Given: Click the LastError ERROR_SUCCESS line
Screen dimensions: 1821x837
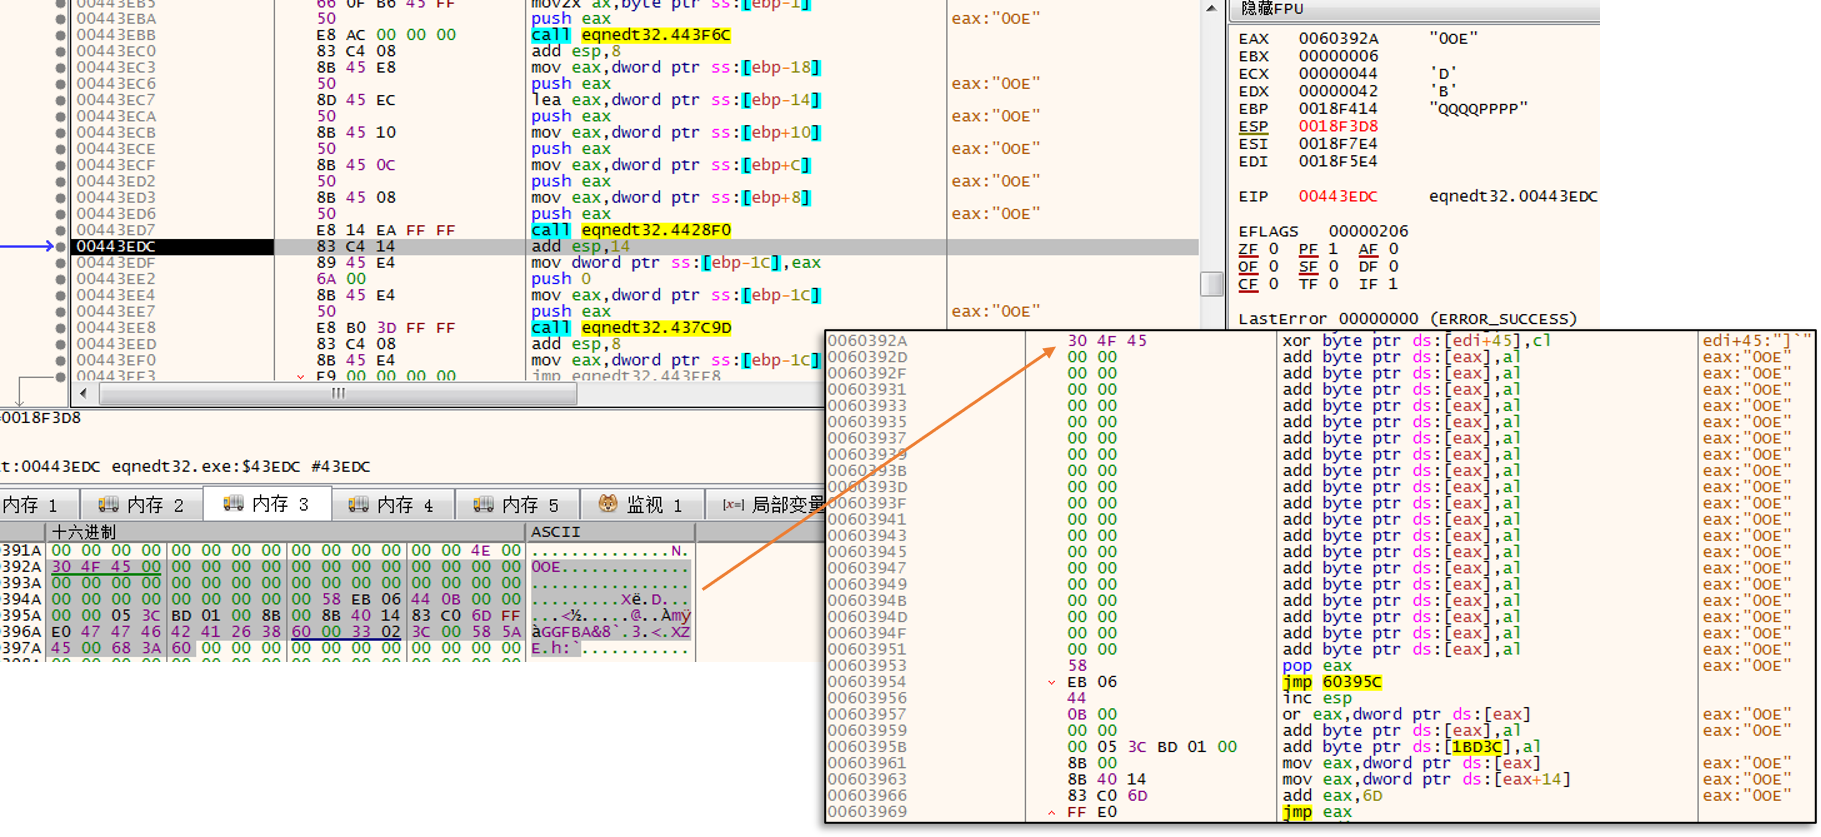Looking at the screenshot, I should pyautogui.click(x=1407, y=319).
